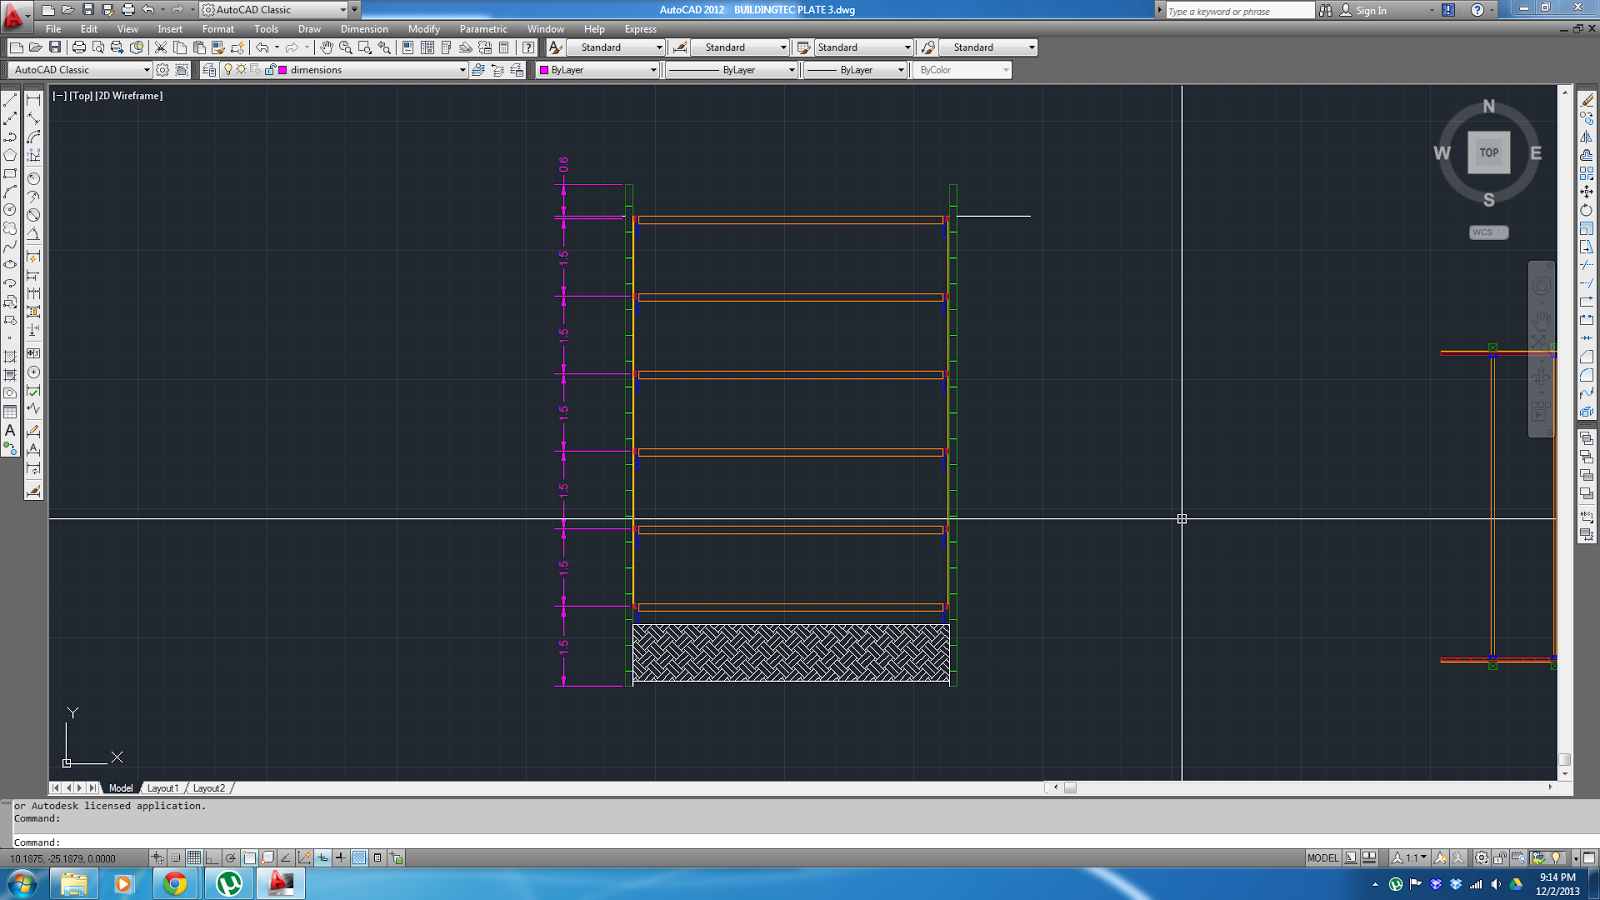Screen dimensions: 1600x900
Task: Select the Save tool on Standard toolbar
Action: (x=54, y=48)
